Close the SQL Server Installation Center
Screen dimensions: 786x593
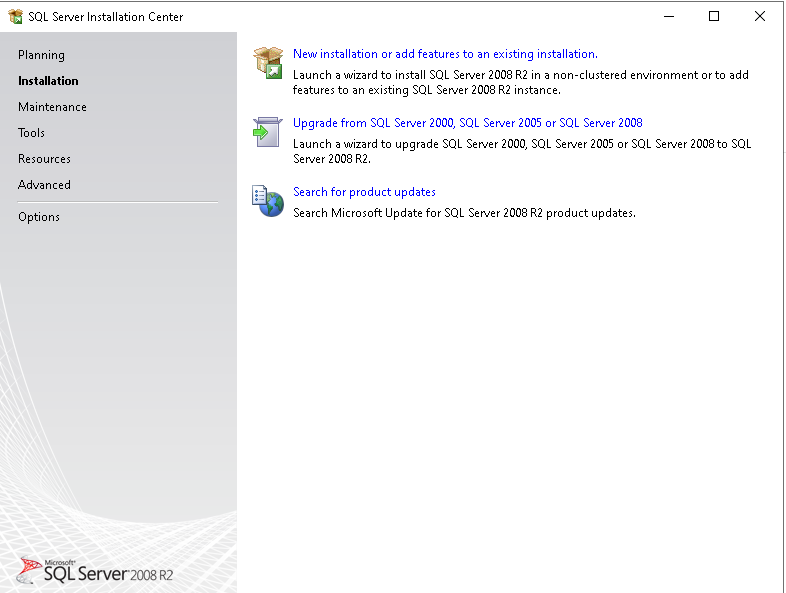point(759,17)
